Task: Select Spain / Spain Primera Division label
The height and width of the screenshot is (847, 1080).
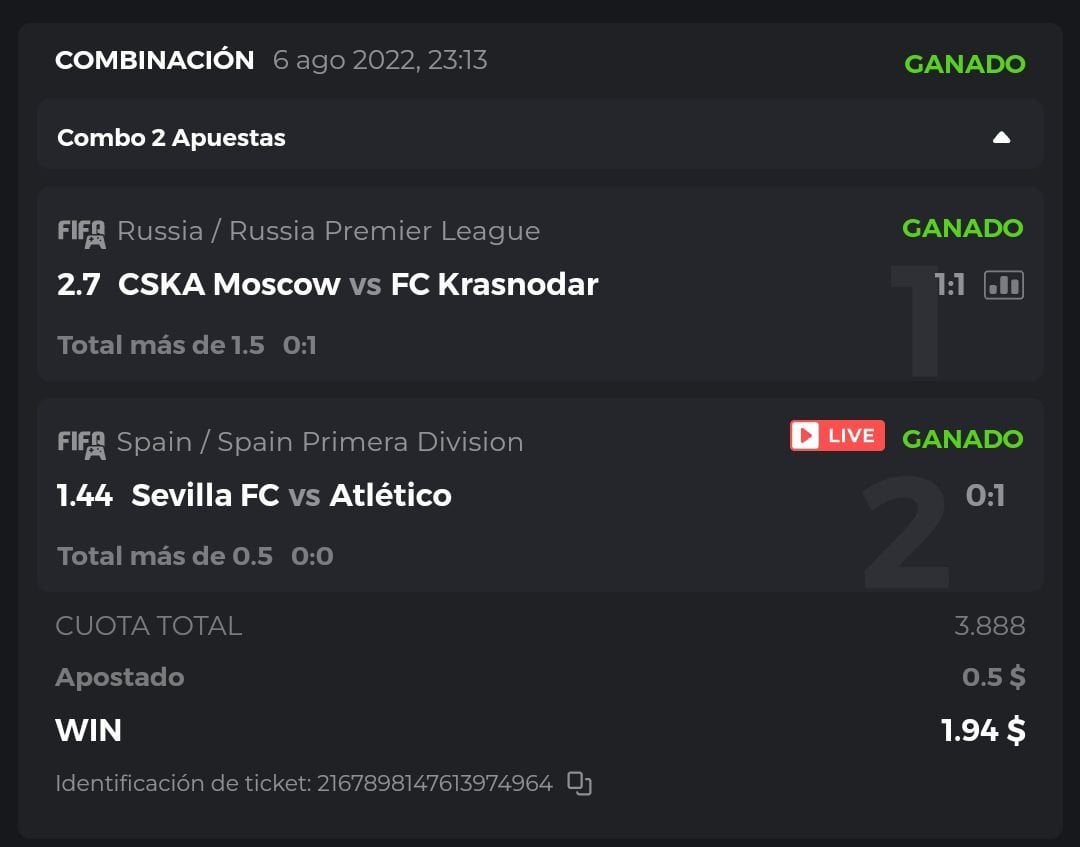Action: point(320,442)
